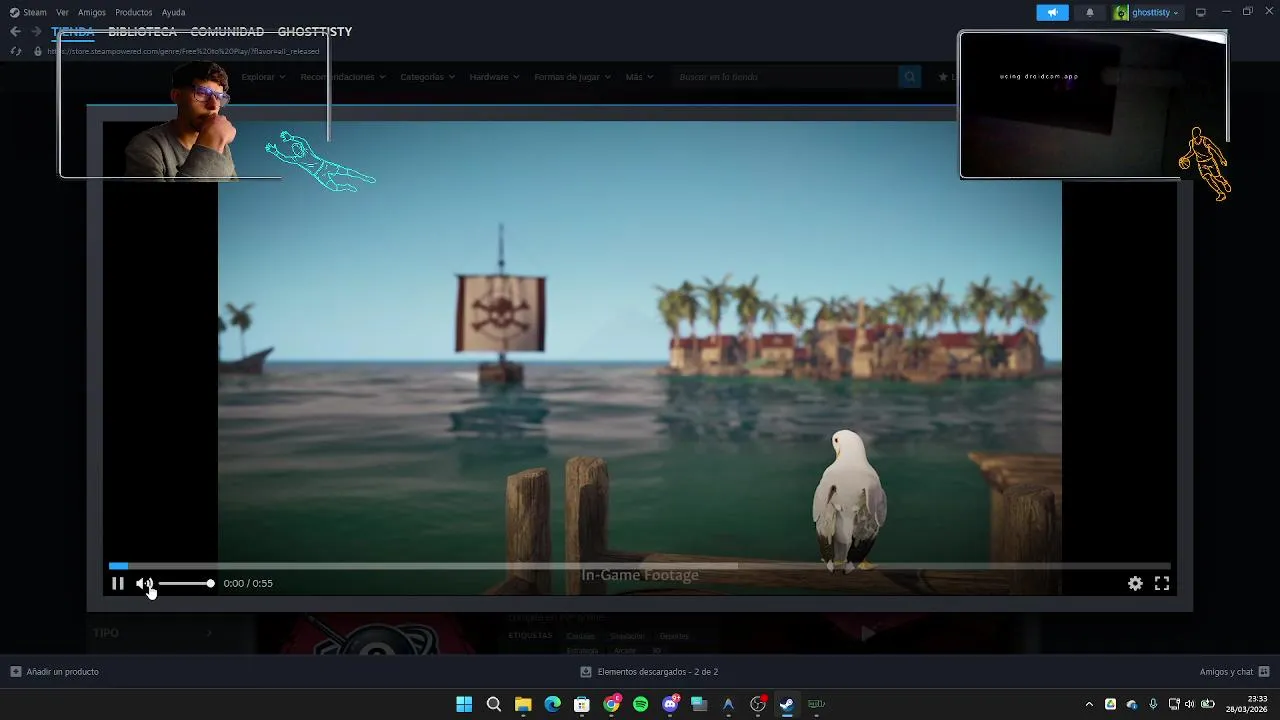Viewport: 1280px width, 720px height.
Task: Go back with the left arrow
Action: coord(15,32)
